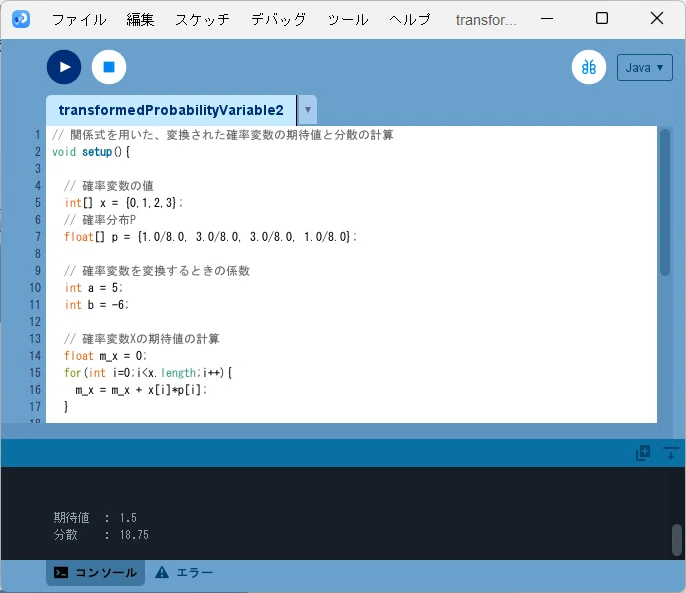Screen dimensions: 686x593
Task: Click the comment on line 13 about 期待値の計算
Action: (x=142, y=339)
